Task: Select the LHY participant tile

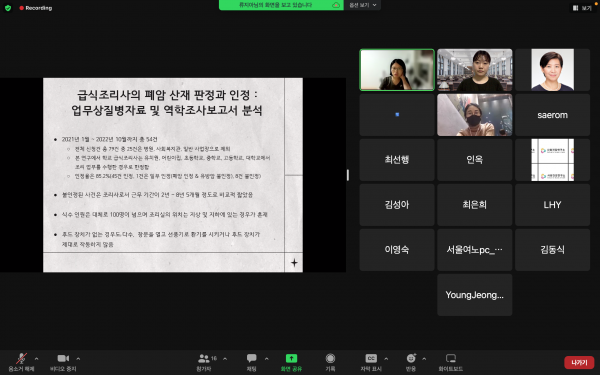Action: 552,205
